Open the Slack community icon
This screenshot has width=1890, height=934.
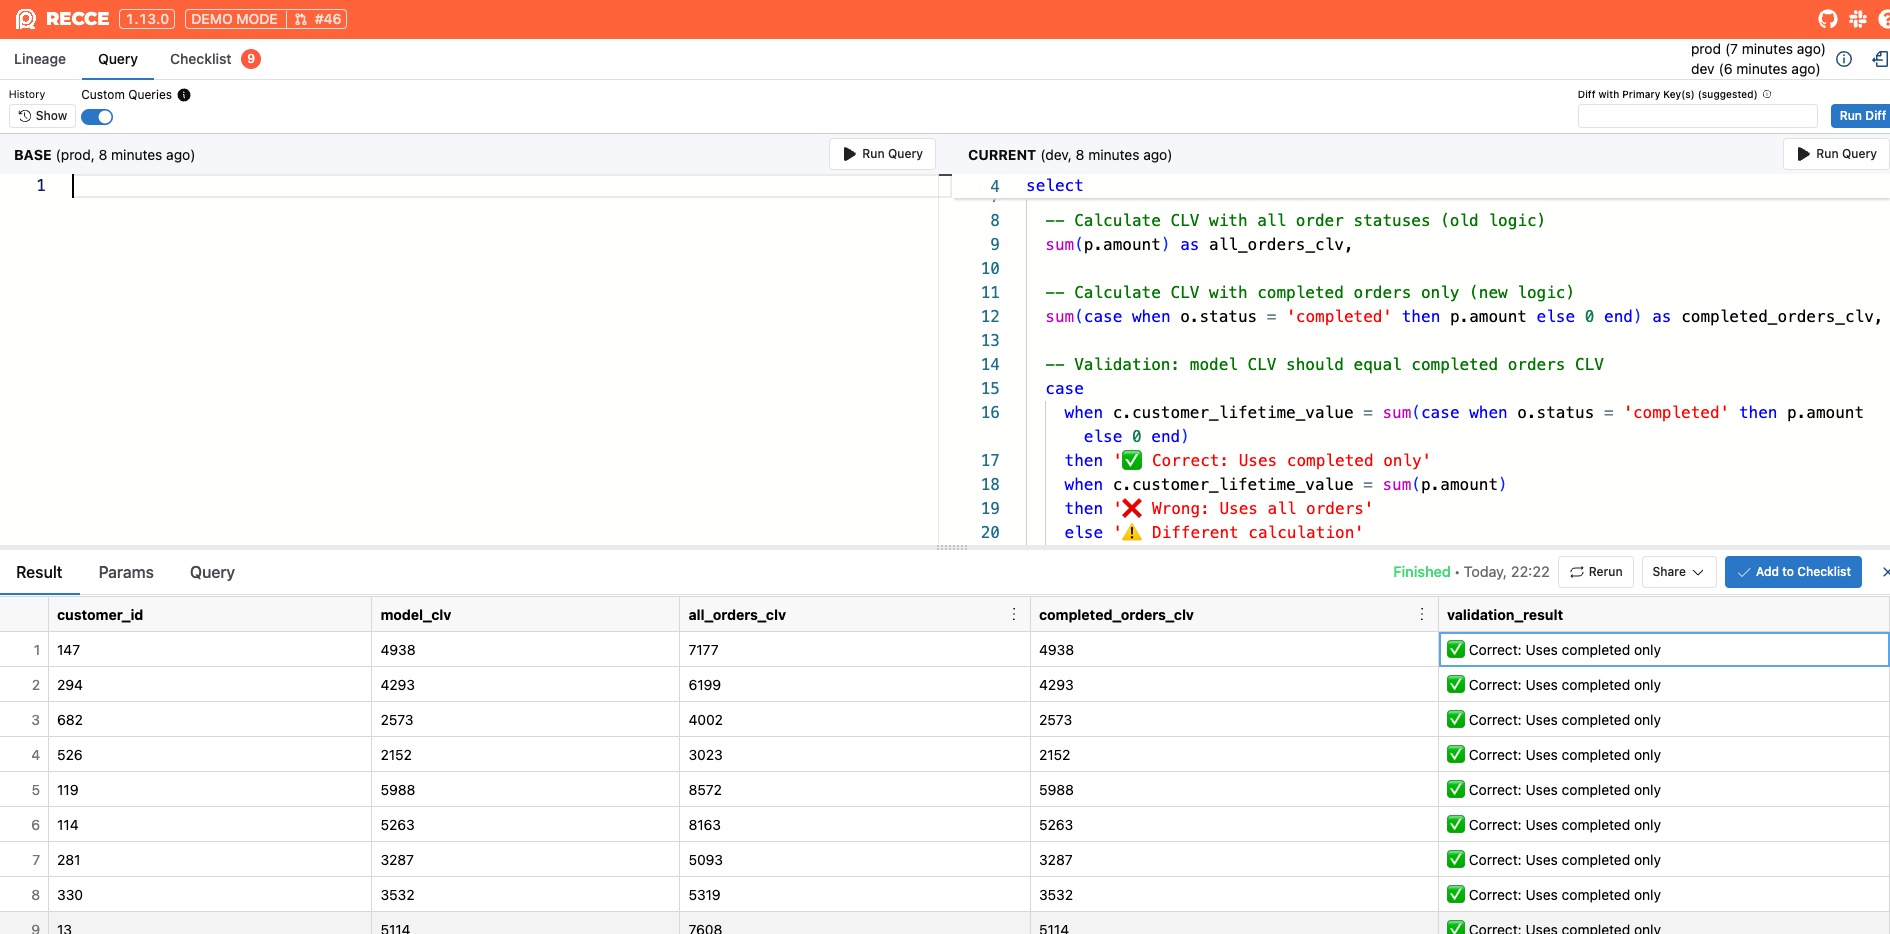(1858, 19)
